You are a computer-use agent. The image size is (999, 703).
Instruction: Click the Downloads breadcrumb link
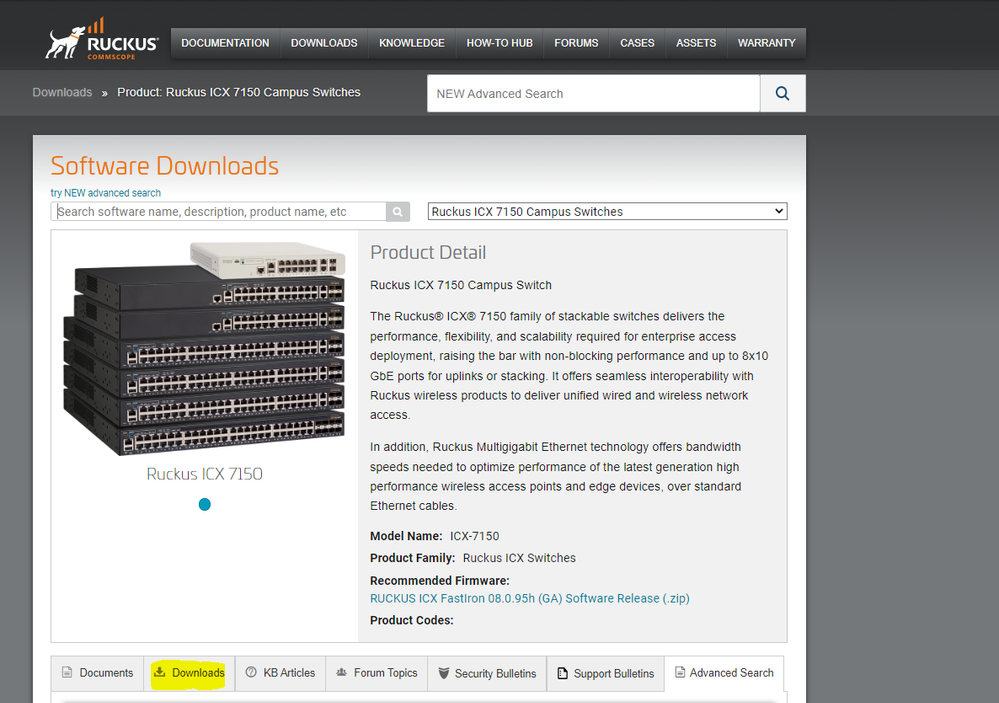62,92
